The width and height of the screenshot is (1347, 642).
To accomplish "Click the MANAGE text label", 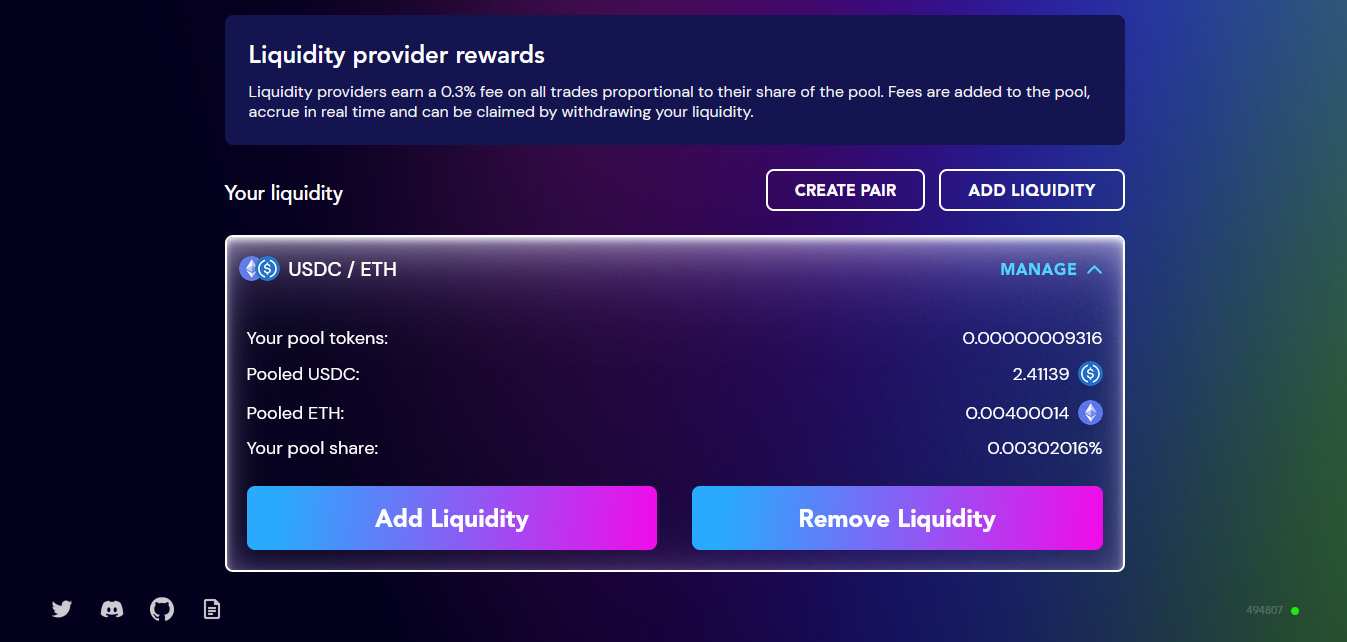I will coord(1038,269).
